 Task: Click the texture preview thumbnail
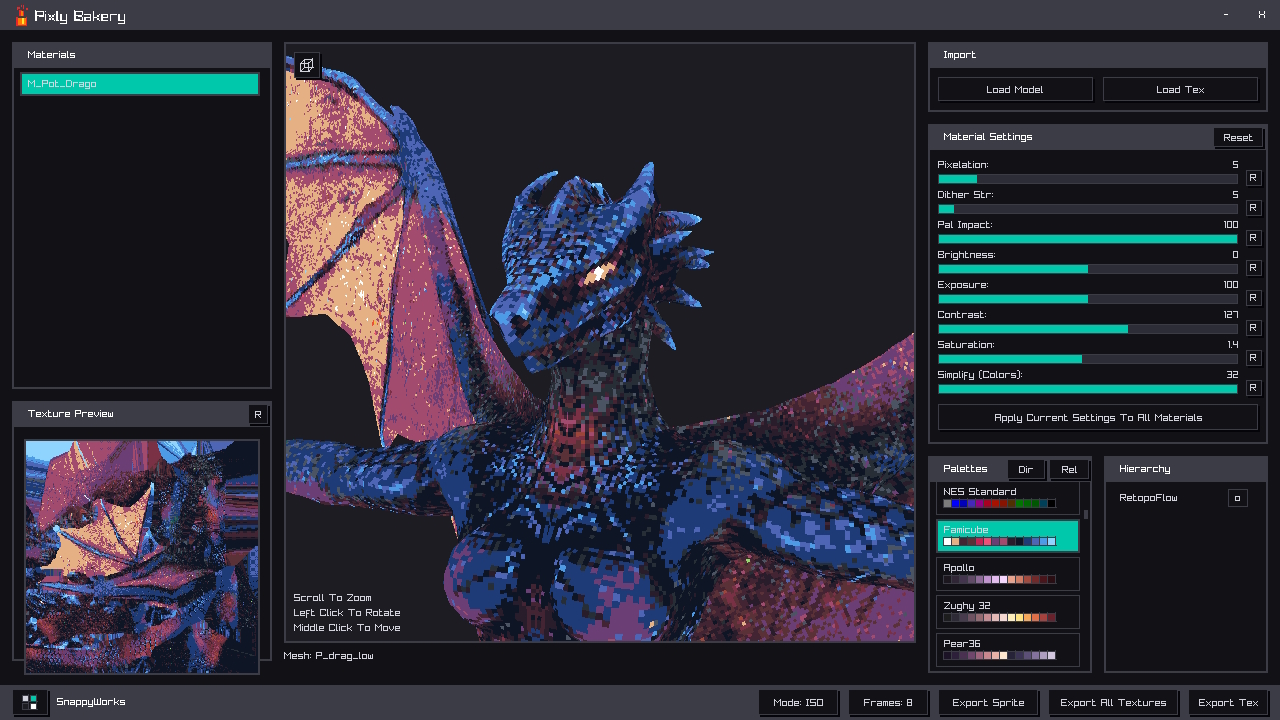coord(142,556)
